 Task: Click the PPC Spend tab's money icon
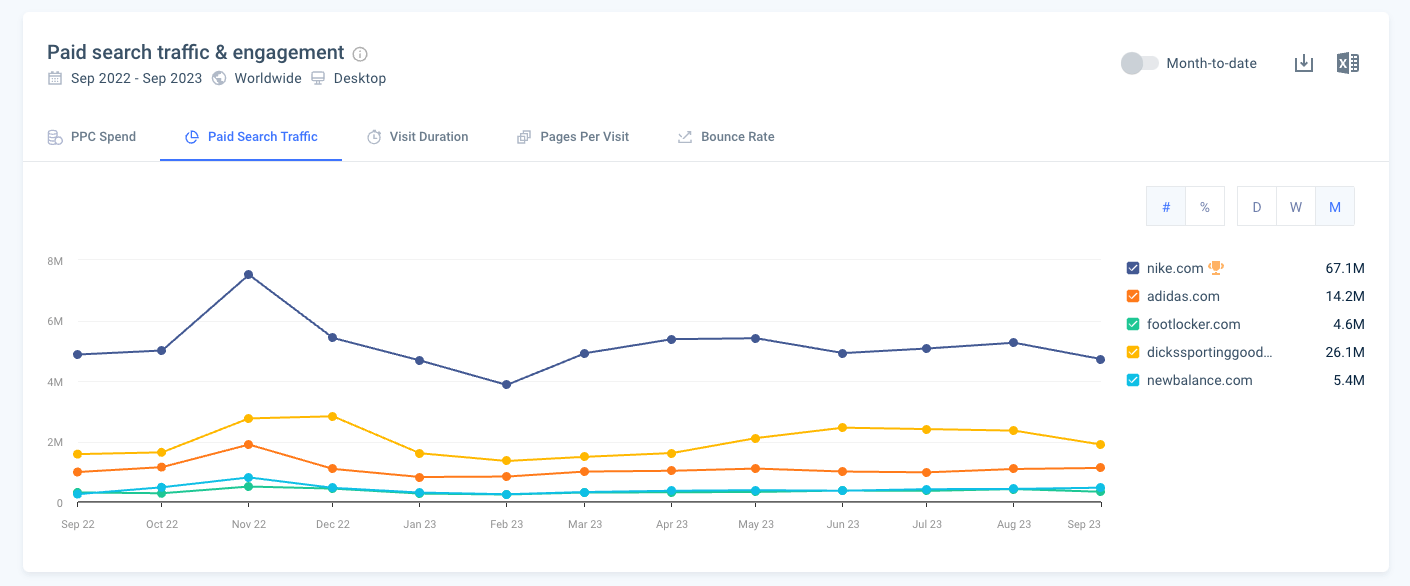pyautogui.click(x=55, y=136)
